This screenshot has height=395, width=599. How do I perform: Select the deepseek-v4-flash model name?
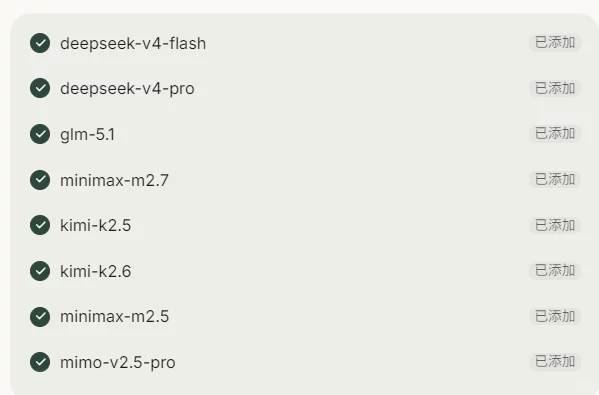pos(133,43)
